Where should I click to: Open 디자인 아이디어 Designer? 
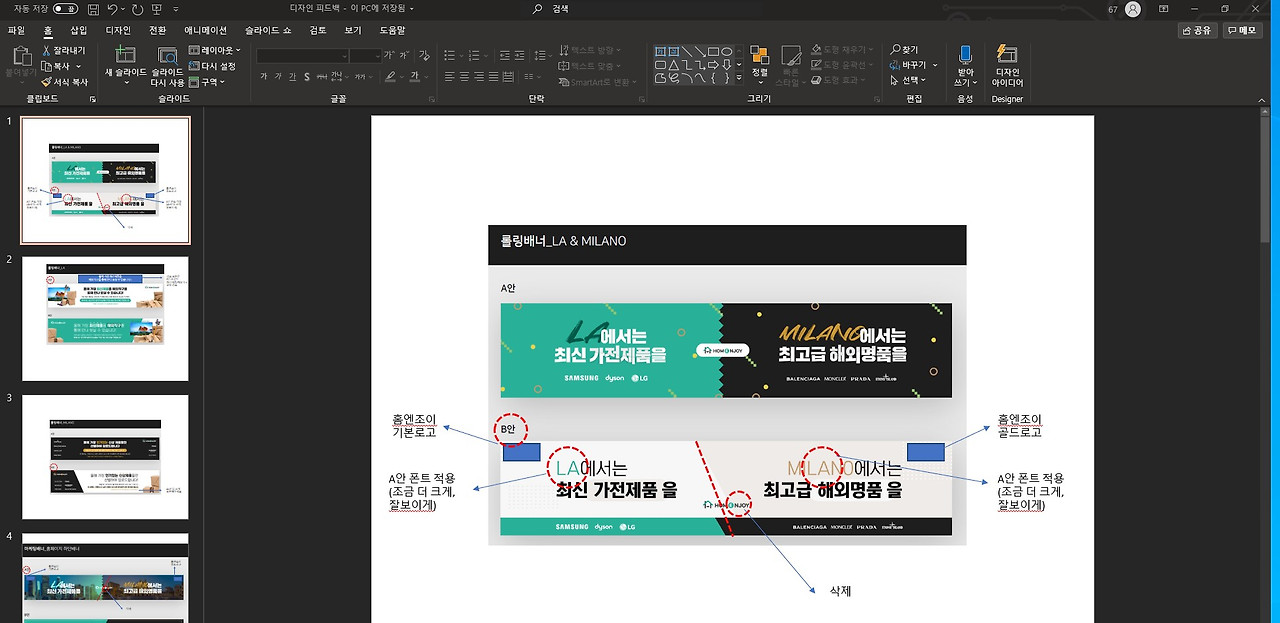(x=1007, y=65)
